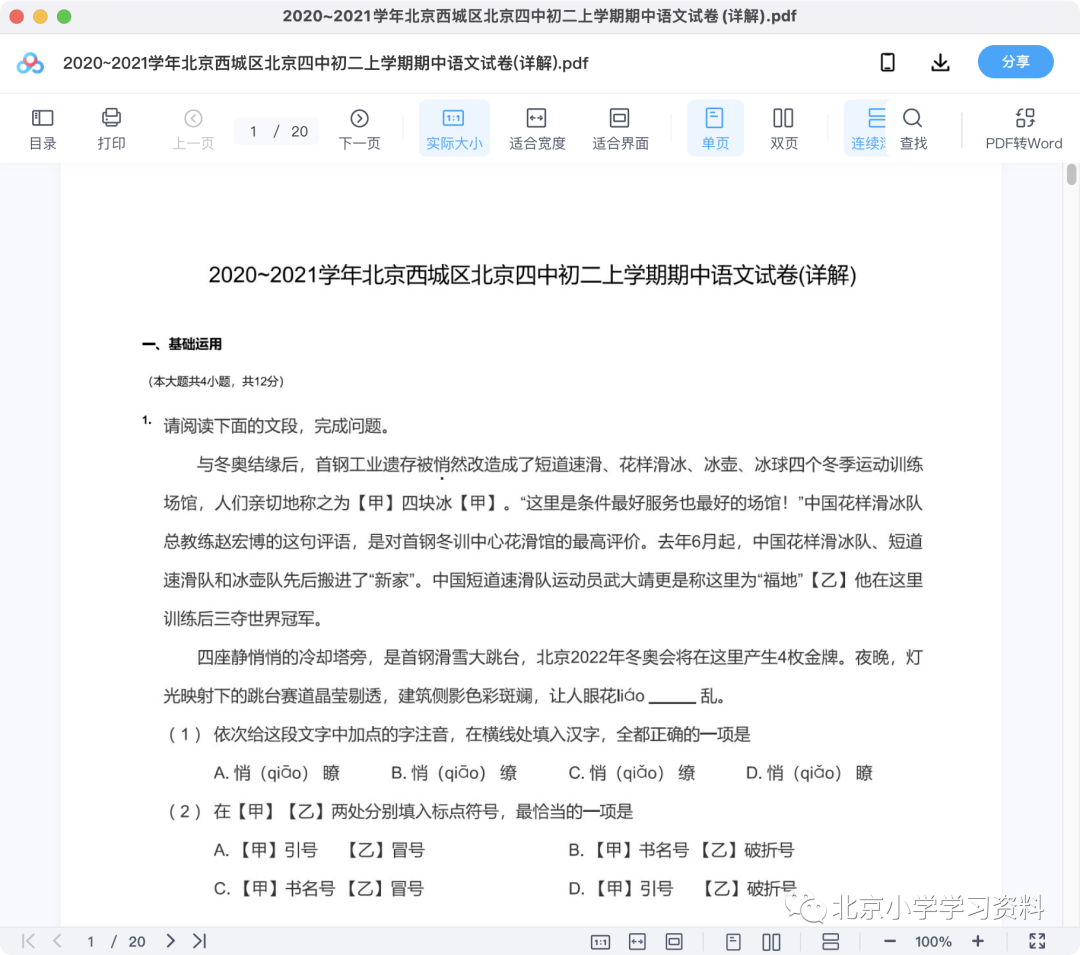
Task: Click option D.【甲】引号【乙】破折号
Action: click(x=682, y=888)
